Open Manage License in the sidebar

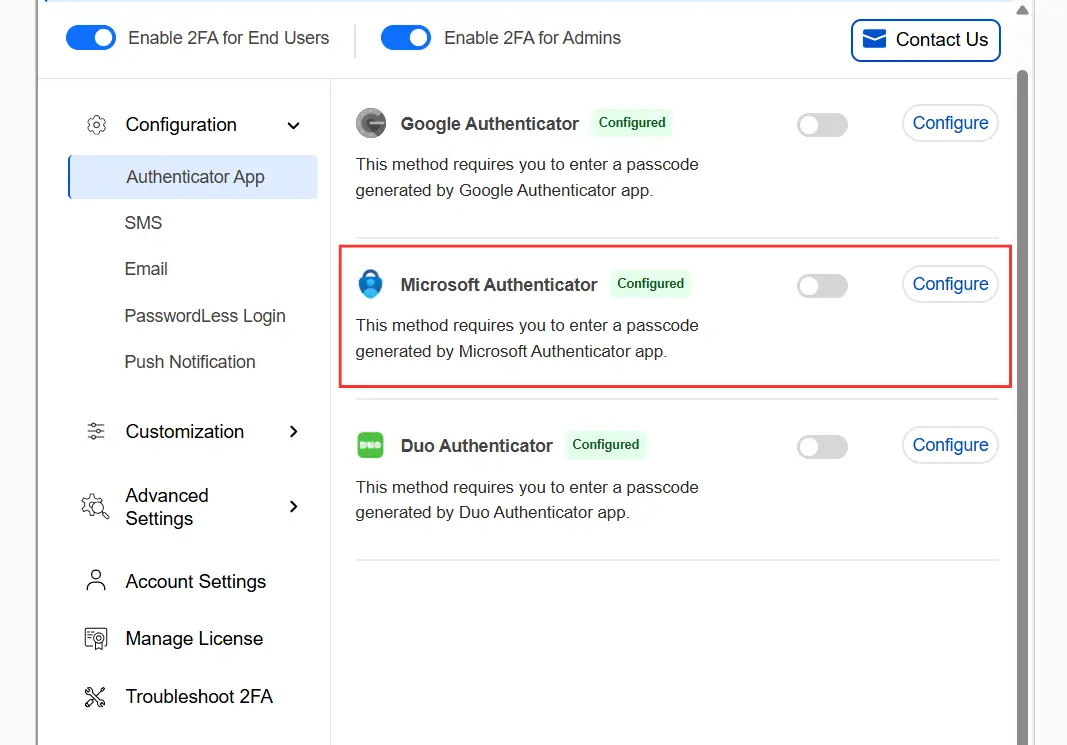pyautogui.click(x=194, y=638)
